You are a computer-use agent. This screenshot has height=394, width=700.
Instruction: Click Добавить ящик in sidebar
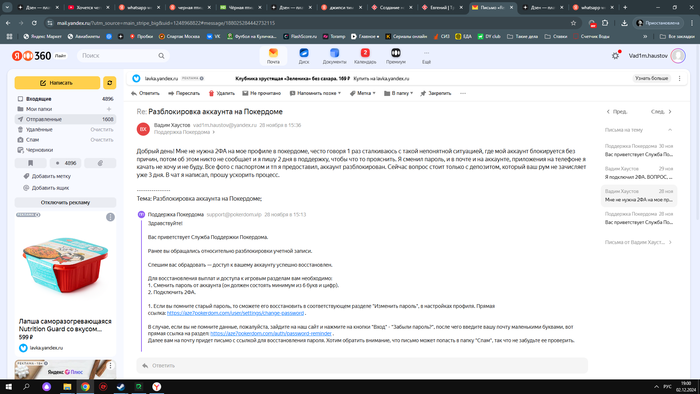pos(46,188)
